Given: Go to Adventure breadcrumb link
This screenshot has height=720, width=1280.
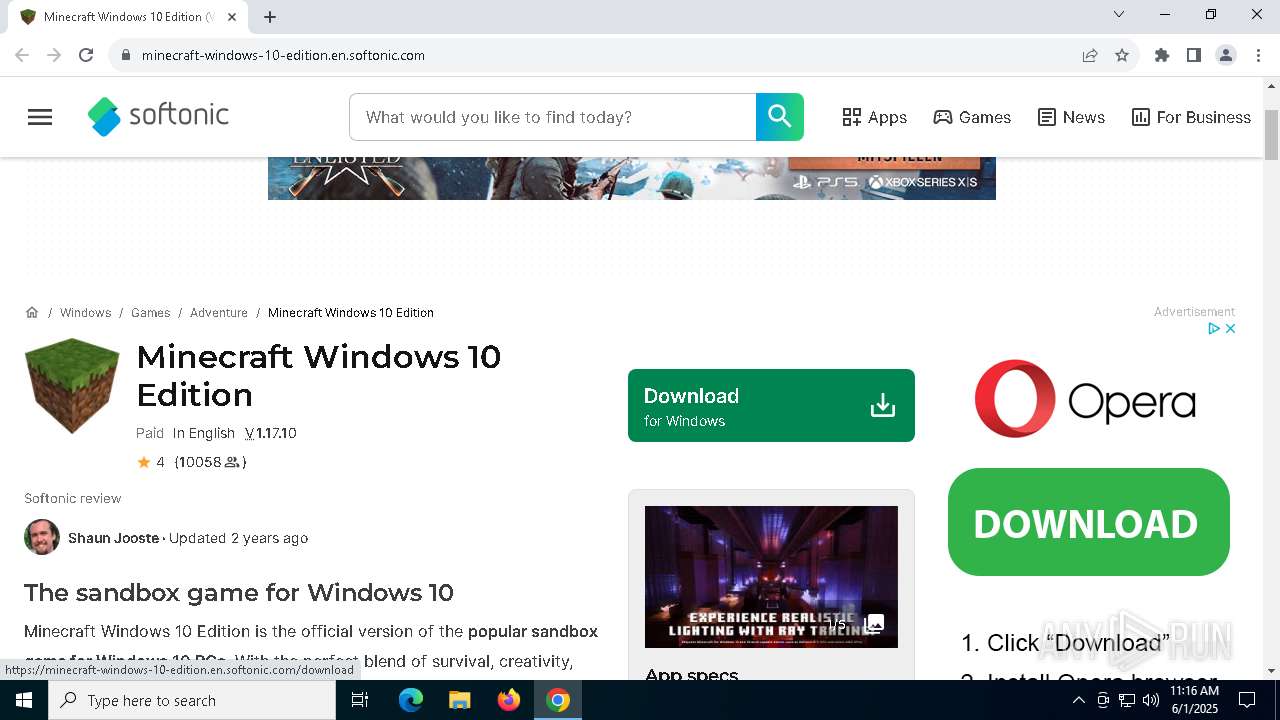Looking at the screenshot, I should pyautogui.click(x=219, y=313).
